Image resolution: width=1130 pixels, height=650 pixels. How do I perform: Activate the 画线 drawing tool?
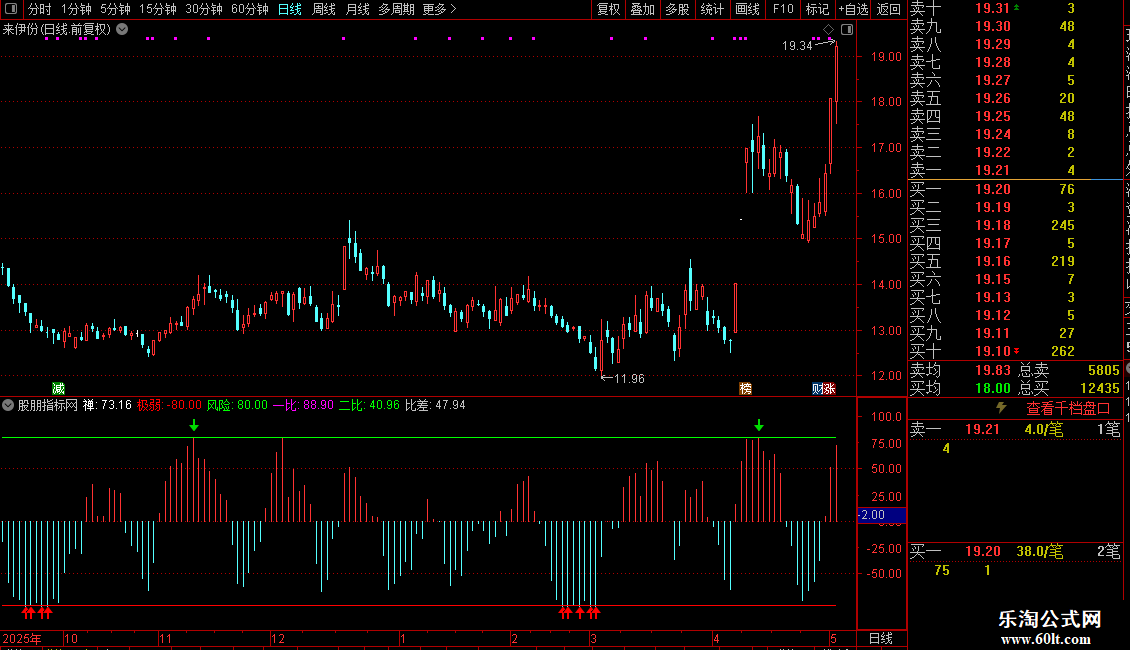747,9
